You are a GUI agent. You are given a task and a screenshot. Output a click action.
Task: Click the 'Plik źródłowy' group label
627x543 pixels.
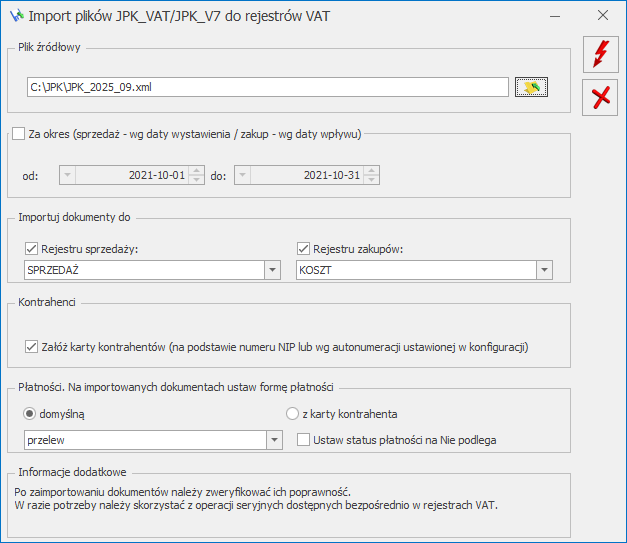pyautogui.click(x=49, y=47)
